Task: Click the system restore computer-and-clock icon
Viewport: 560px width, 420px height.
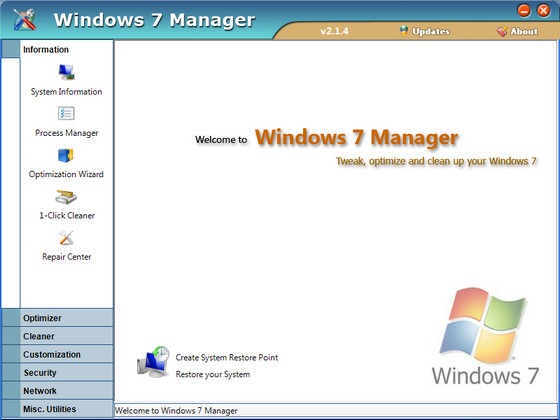Action: (x=153, y=361)
